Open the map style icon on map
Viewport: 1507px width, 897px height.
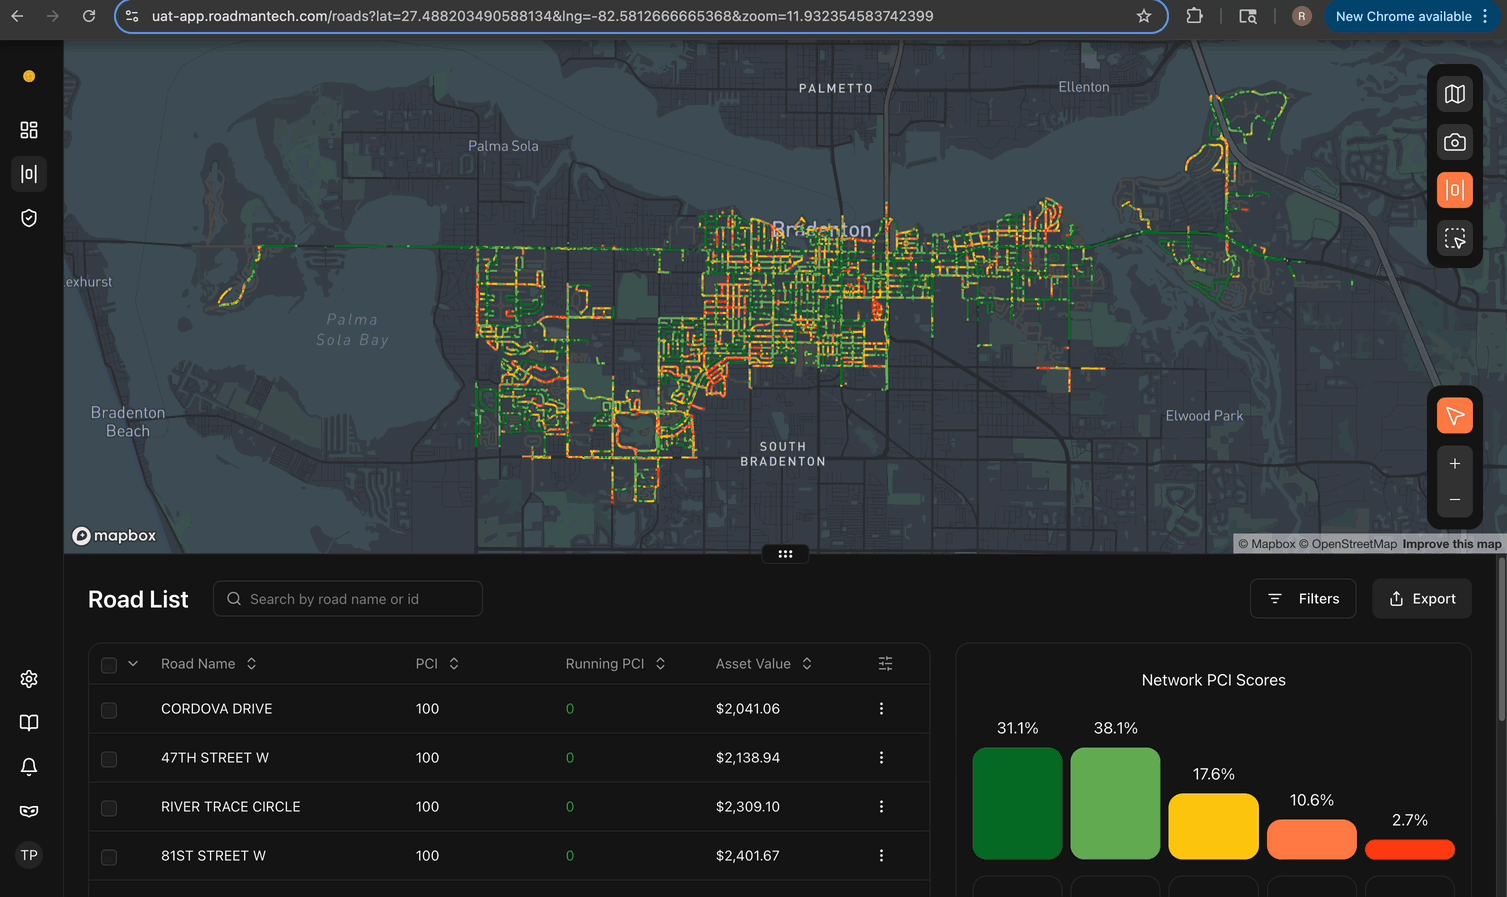pyautogui.click(x=1454, y=94)
